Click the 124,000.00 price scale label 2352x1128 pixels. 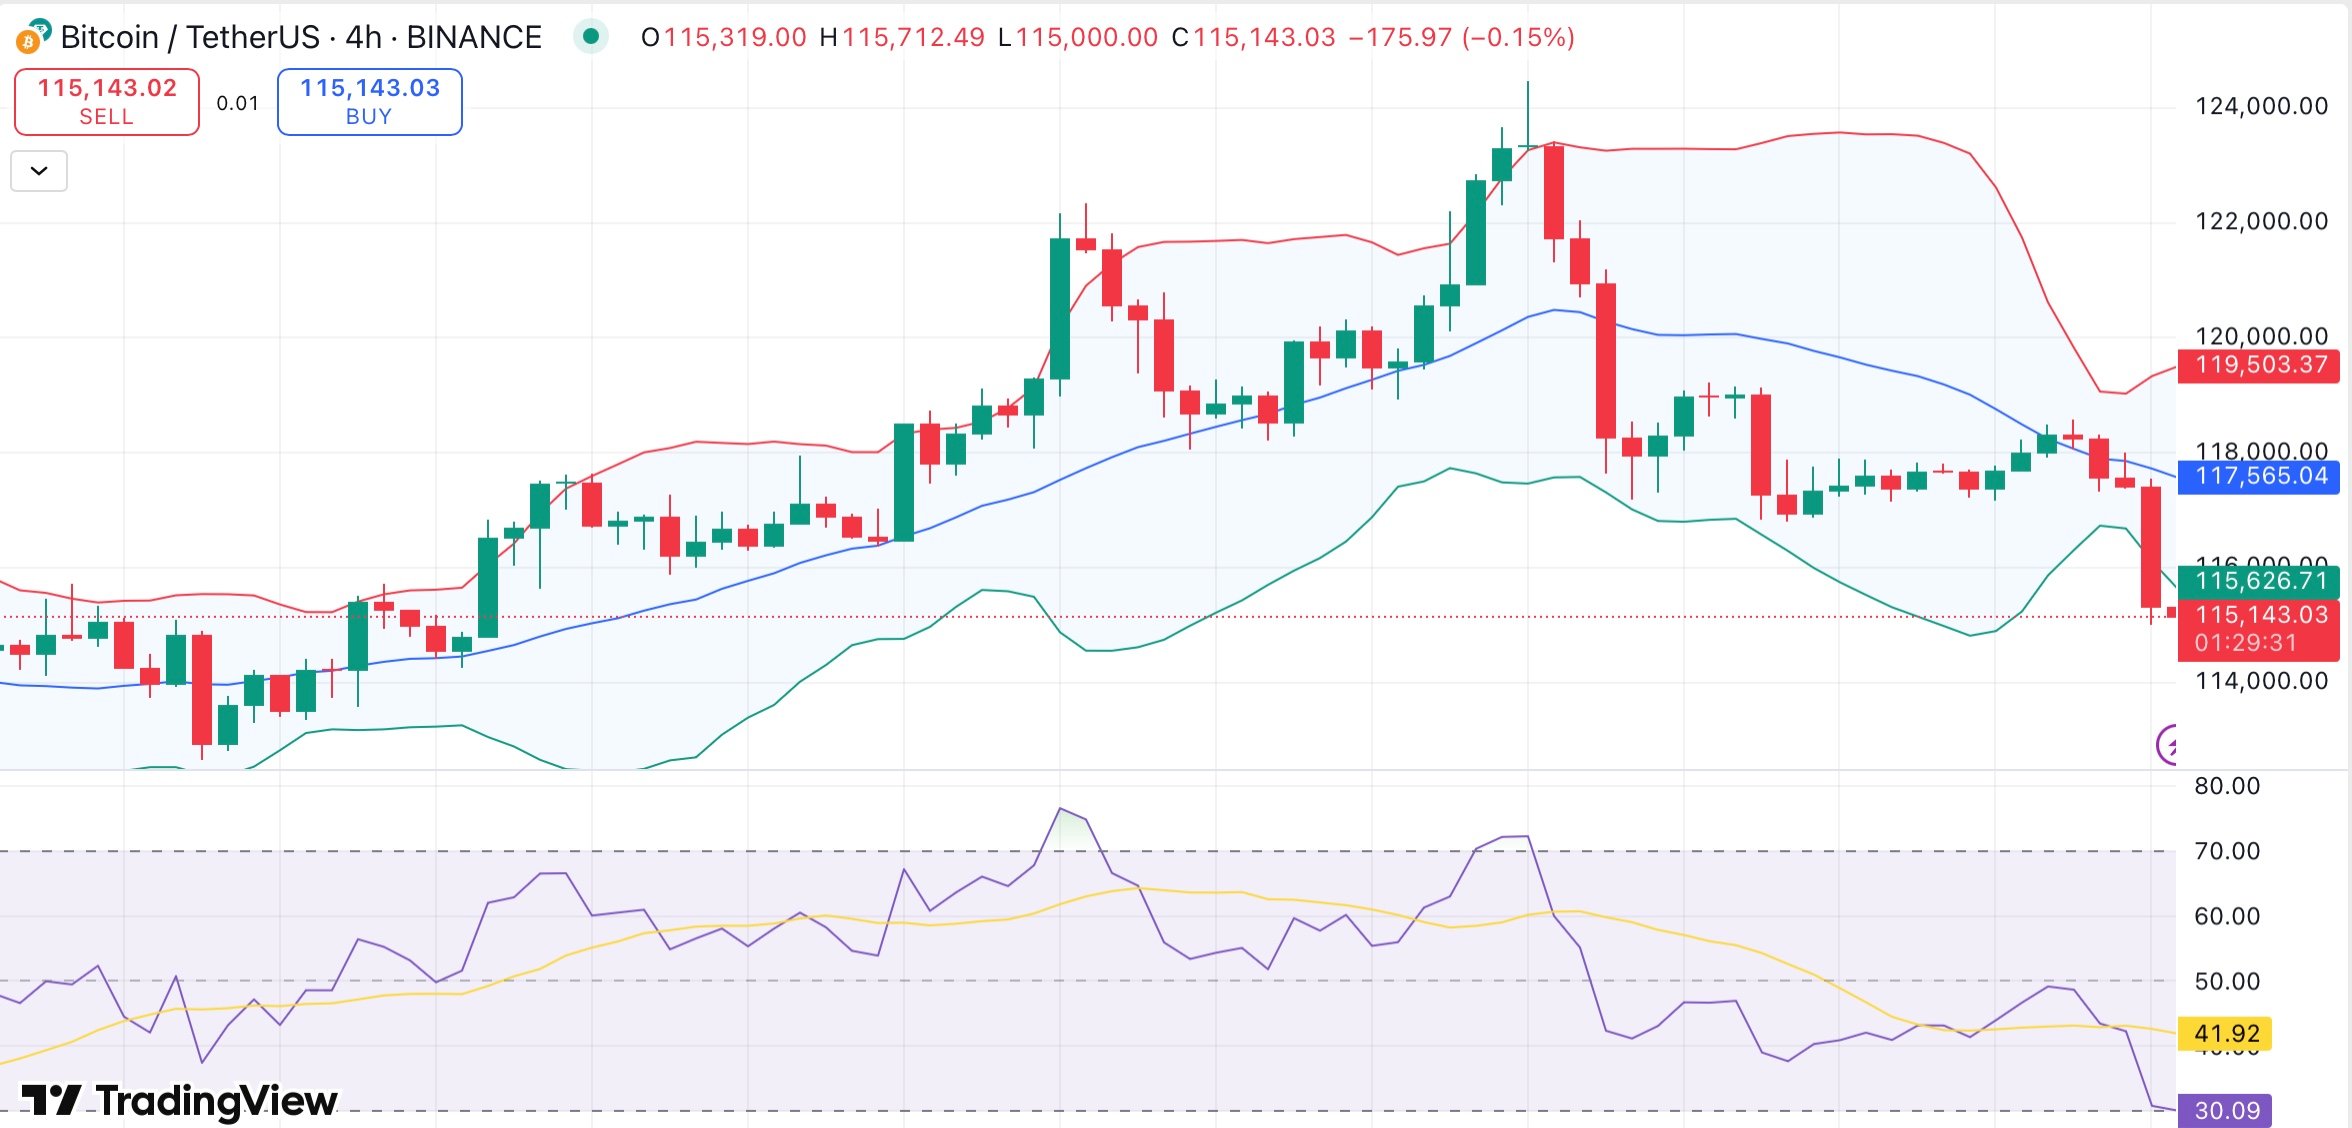coord(2260,106)
